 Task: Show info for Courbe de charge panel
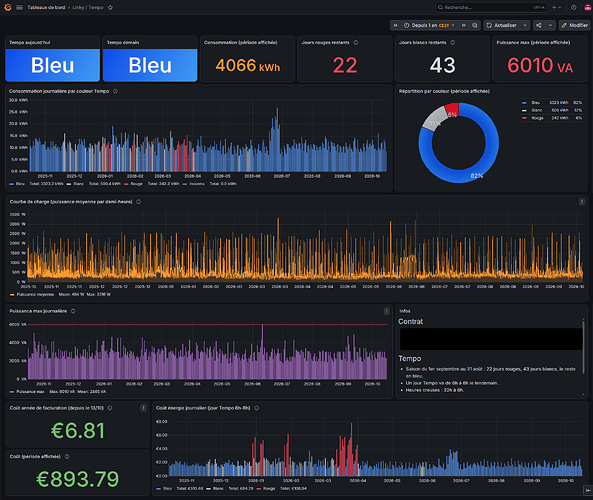(x=138, y=202)
